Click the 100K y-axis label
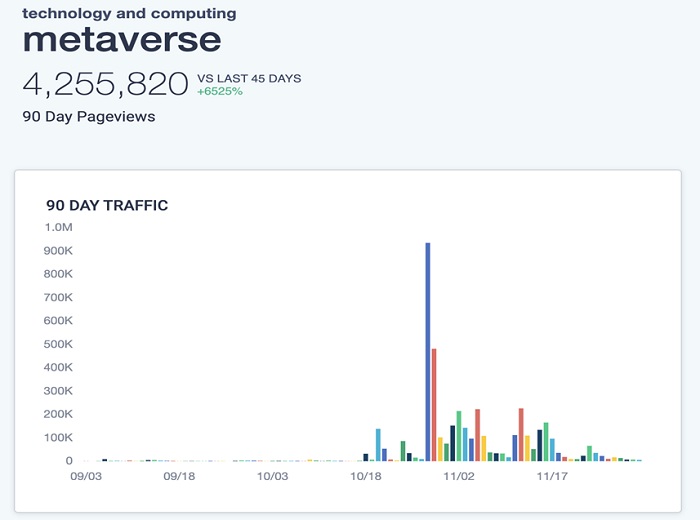 (58, 437)
